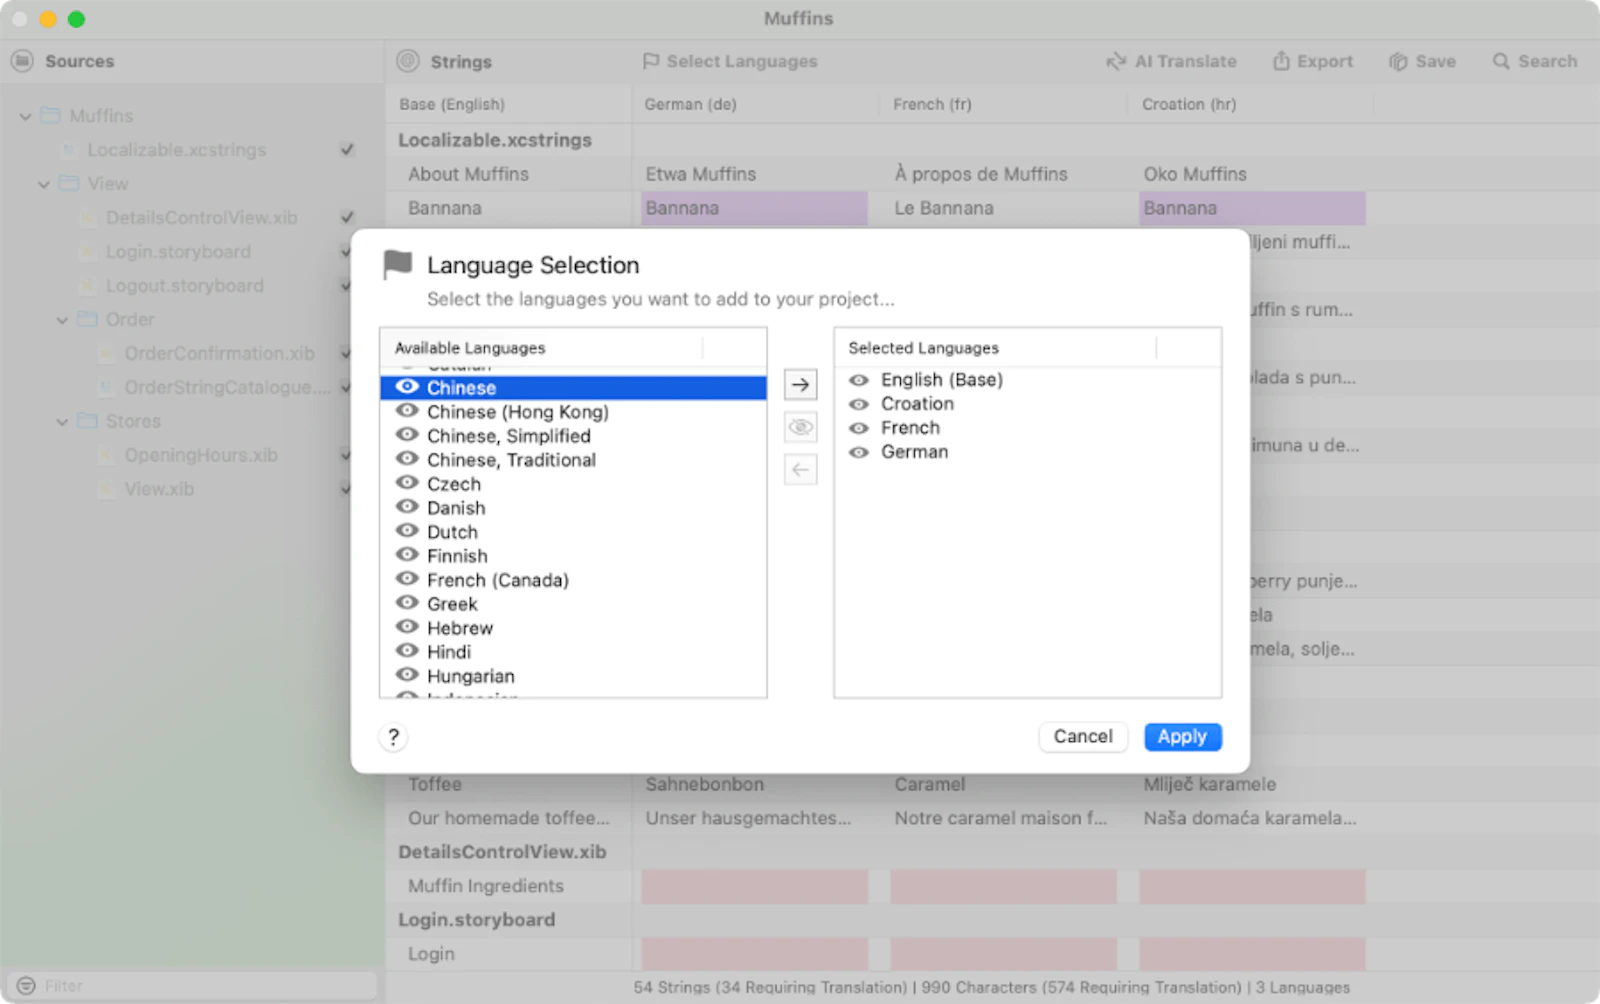Click the Strings target icon
The image size is (1600, 1004).
pyautogui.click(x=408, y=61)
